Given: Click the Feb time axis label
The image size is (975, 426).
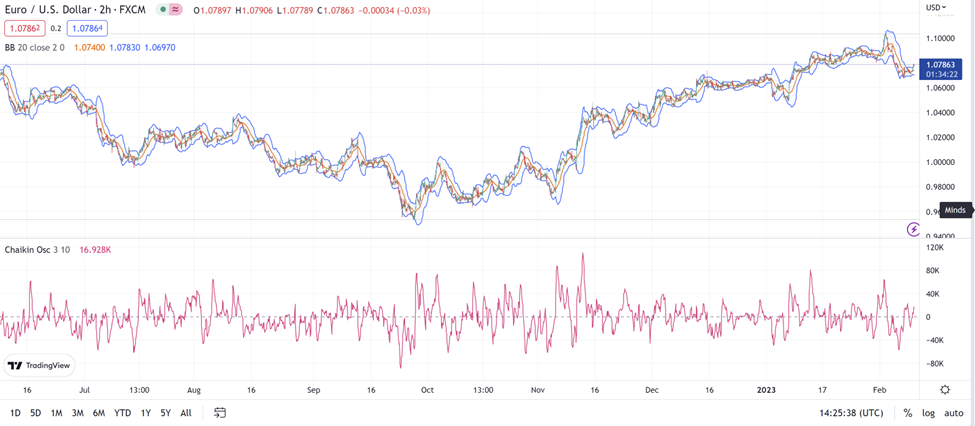Looking at the screenshot, I should [x=880, y=391].
